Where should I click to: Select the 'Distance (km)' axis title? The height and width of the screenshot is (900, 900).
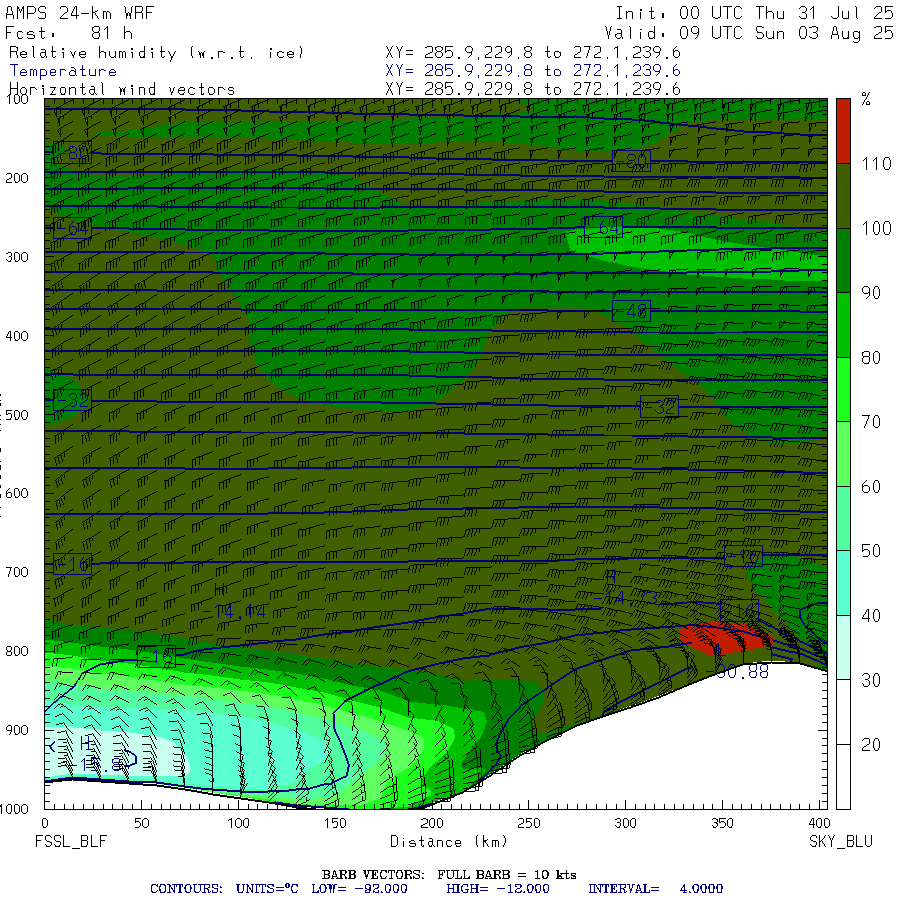(449, 842)
